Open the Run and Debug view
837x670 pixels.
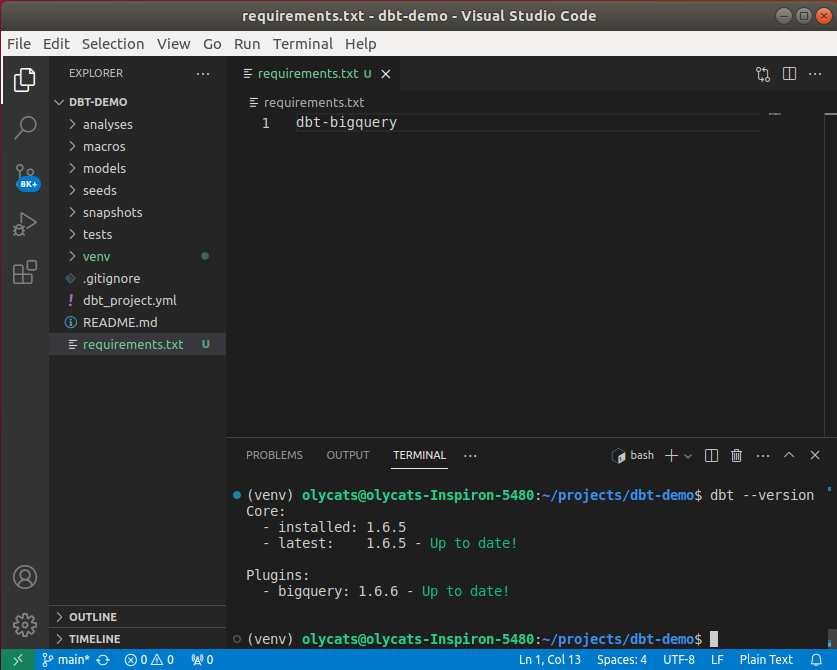pos(25,224)
